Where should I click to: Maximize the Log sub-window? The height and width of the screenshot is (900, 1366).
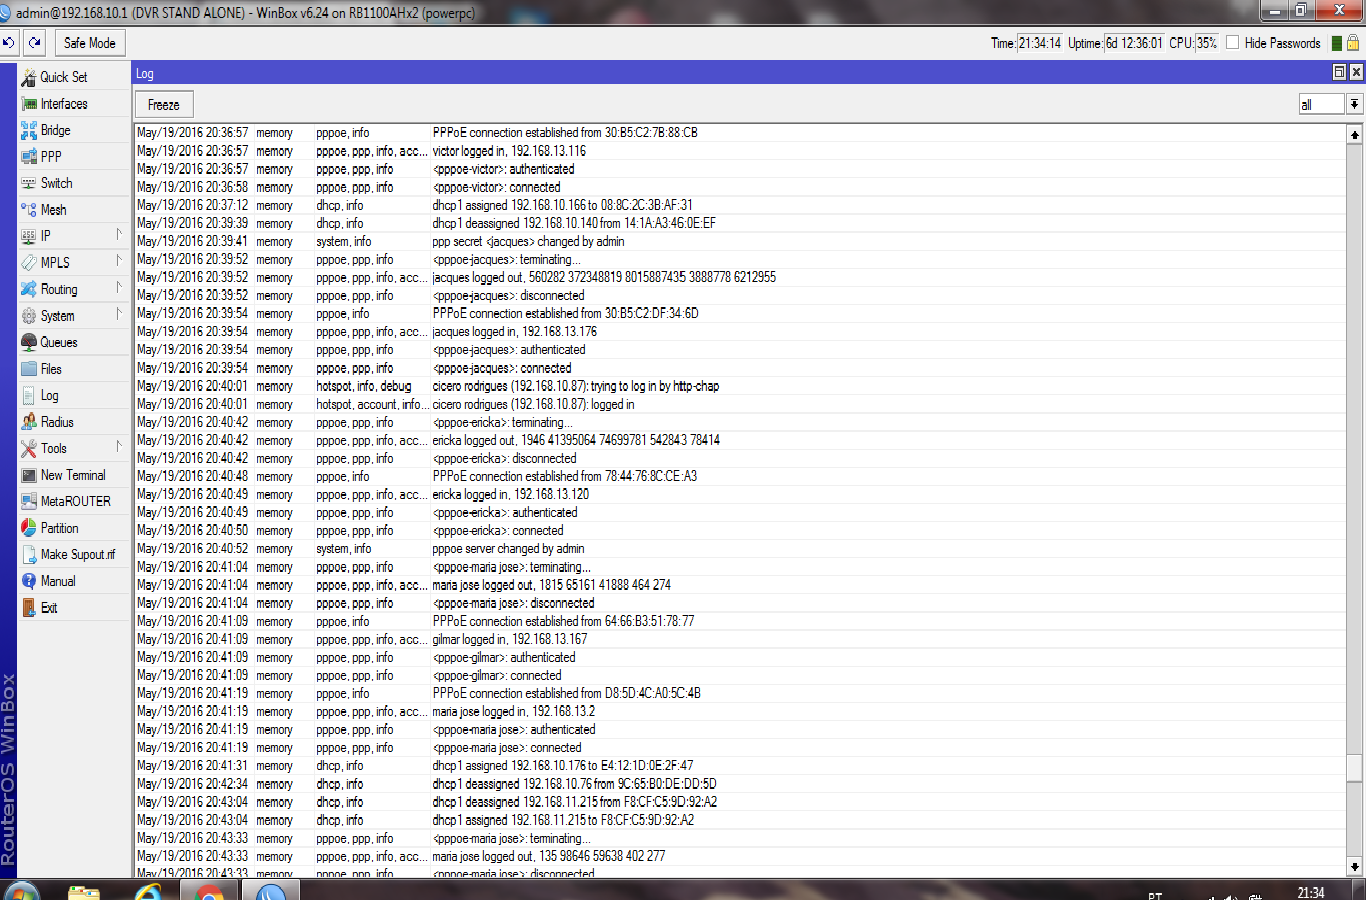pyautogui.click(x=1340, y=72)
